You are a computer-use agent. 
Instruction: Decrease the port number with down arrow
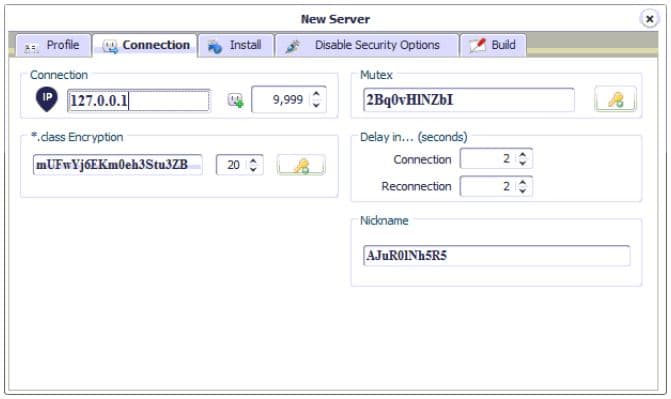click(x=316, y=105)
